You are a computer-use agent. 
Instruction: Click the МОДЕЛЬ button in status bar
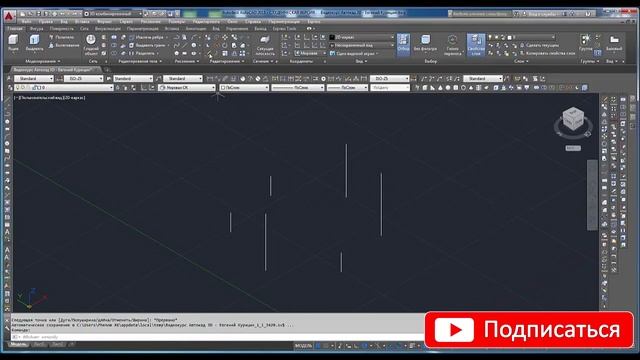(x=303, y=346)
